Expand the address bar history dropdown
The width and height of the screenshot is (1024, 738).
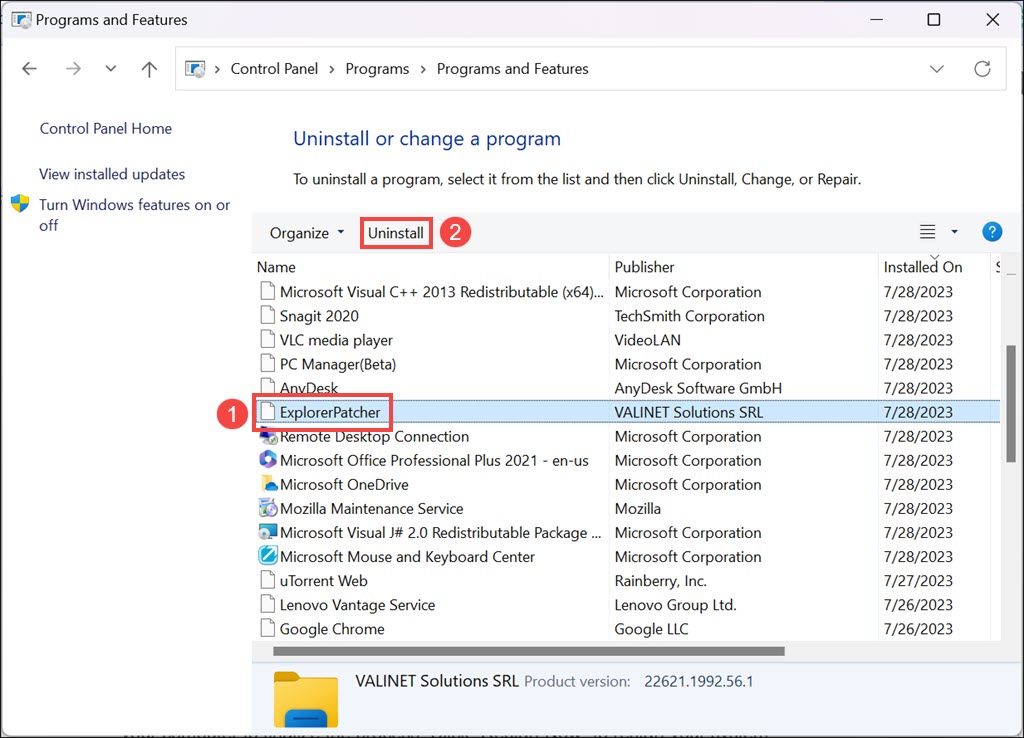(936, 69)
